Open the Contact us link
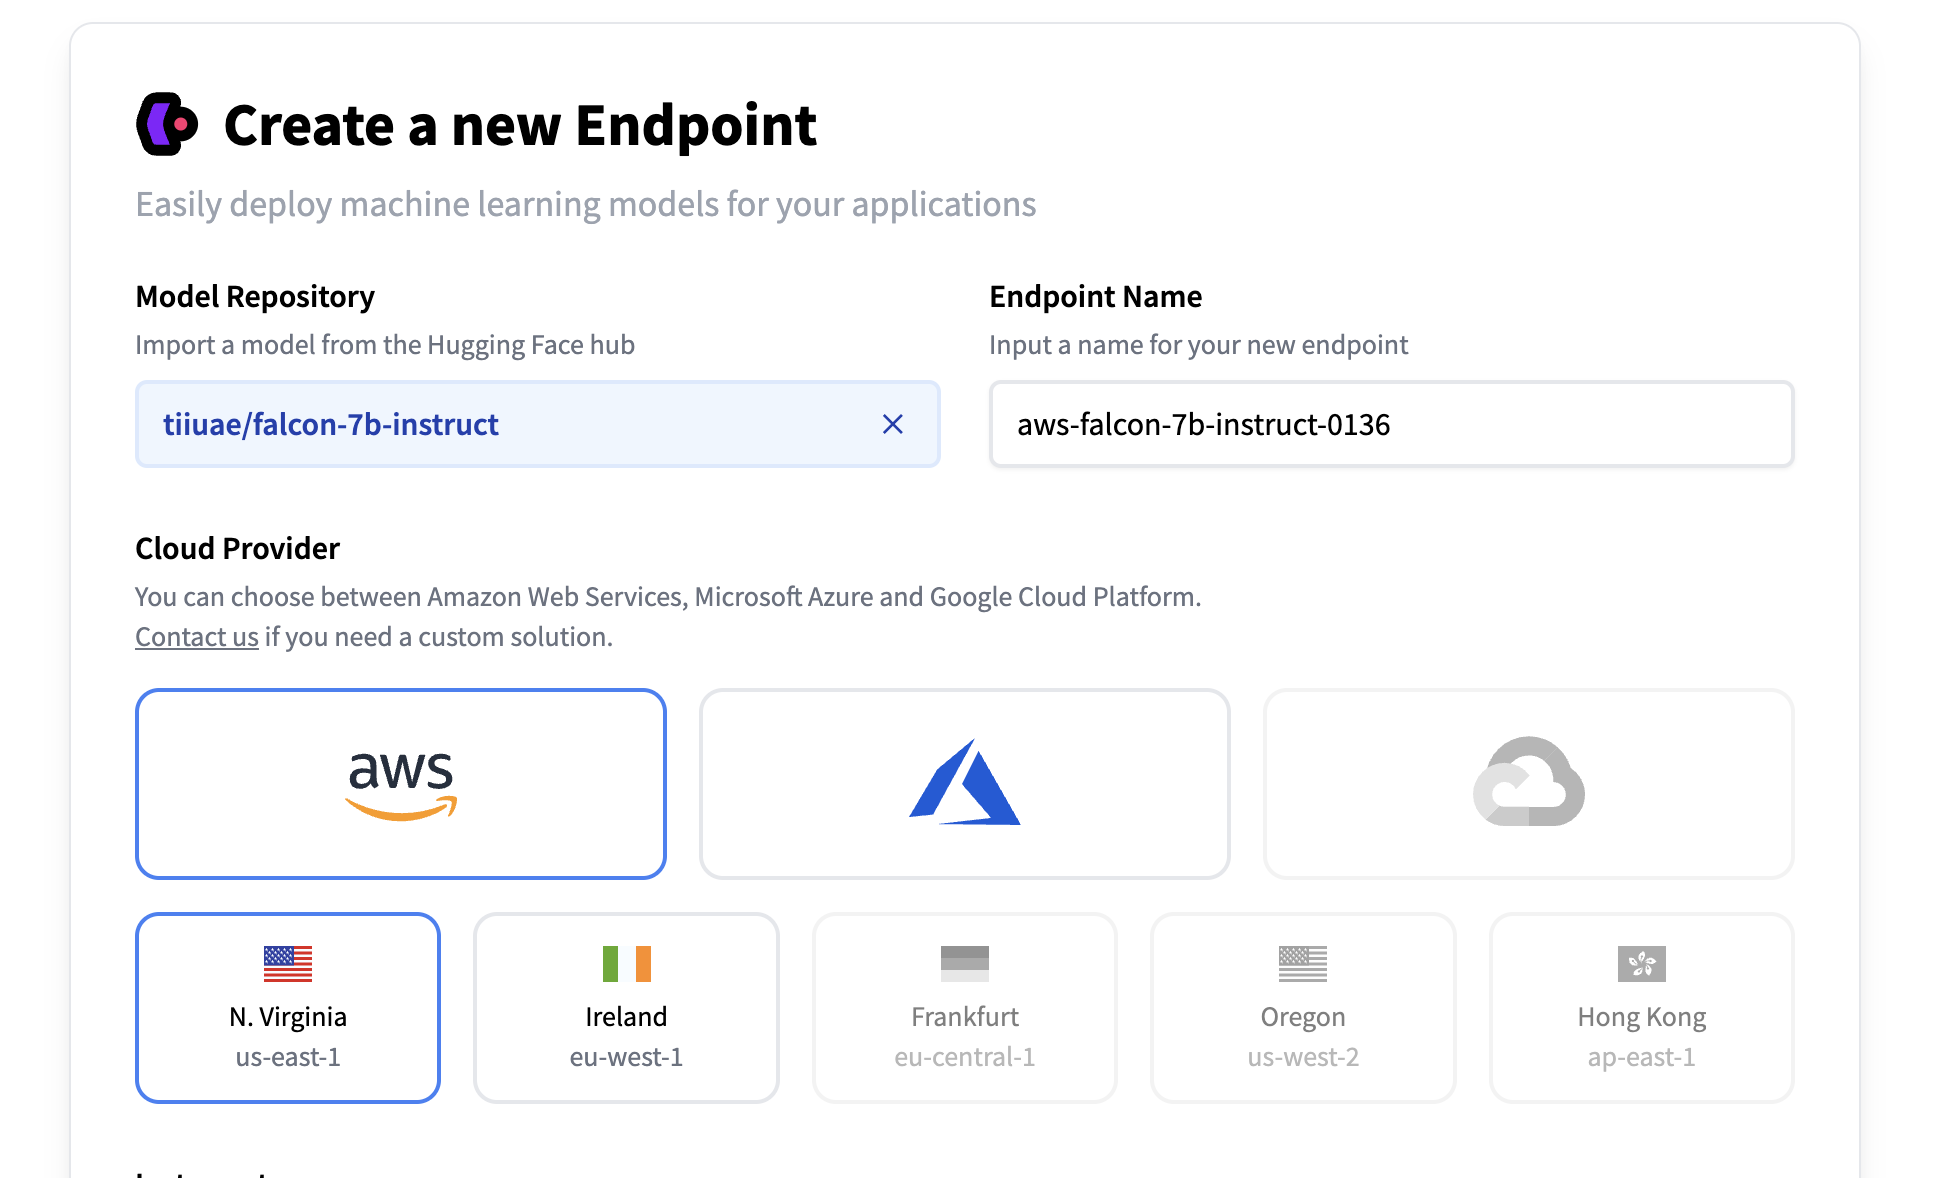Screen dimensions: 1942x1178 tap(197, 637)
